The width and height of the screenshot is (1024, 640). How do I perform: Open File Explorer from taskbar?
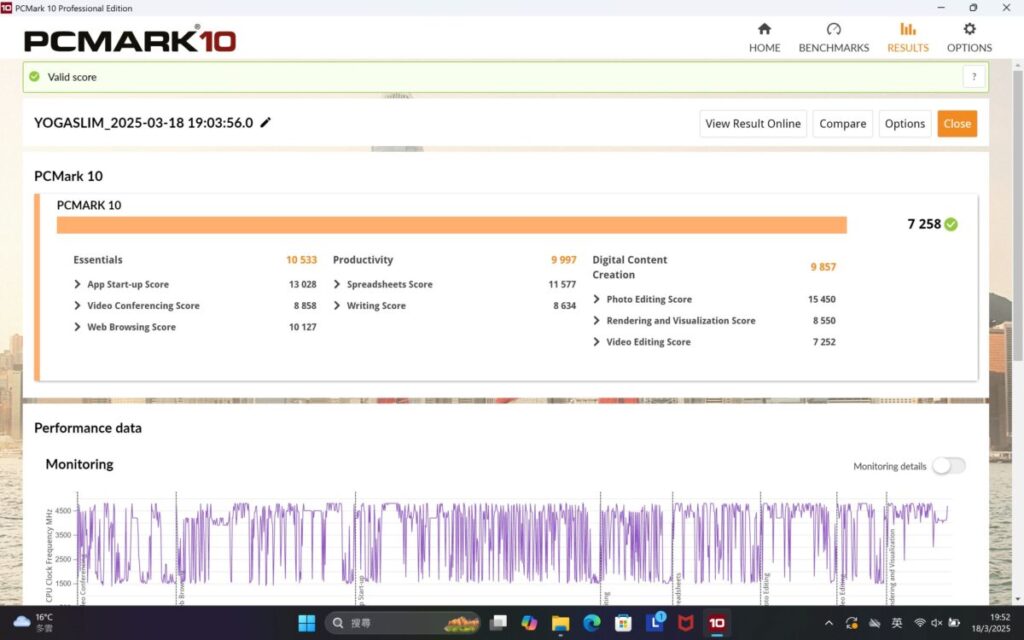[560, 623]
